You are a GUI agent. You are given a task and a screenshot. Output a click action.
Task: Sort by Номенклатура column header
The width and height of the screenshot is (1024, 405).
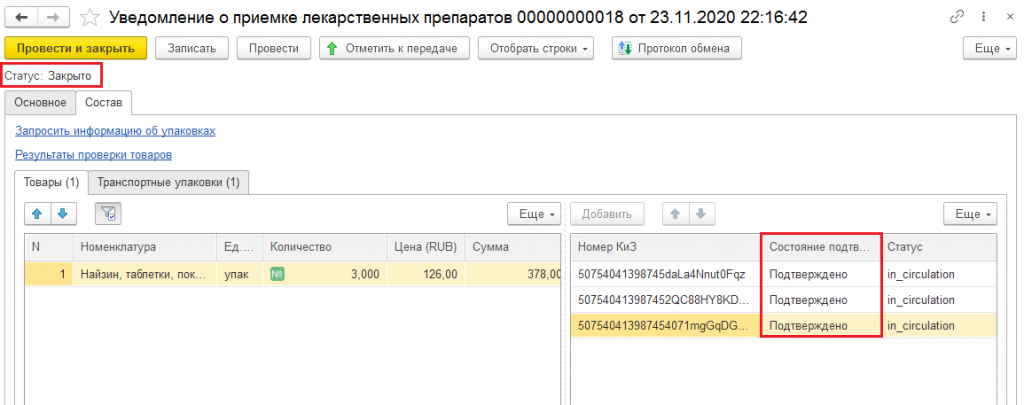tap(144, 247)
